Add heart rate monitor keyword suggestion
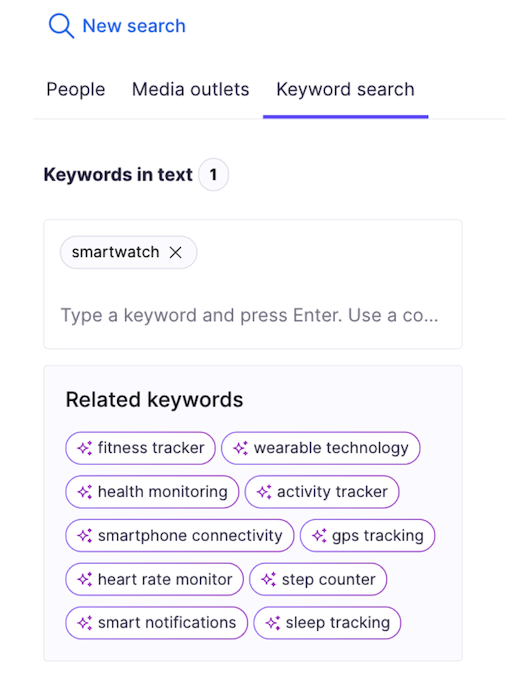Screen dimensions: 515x681 click(x=154, y=579)
